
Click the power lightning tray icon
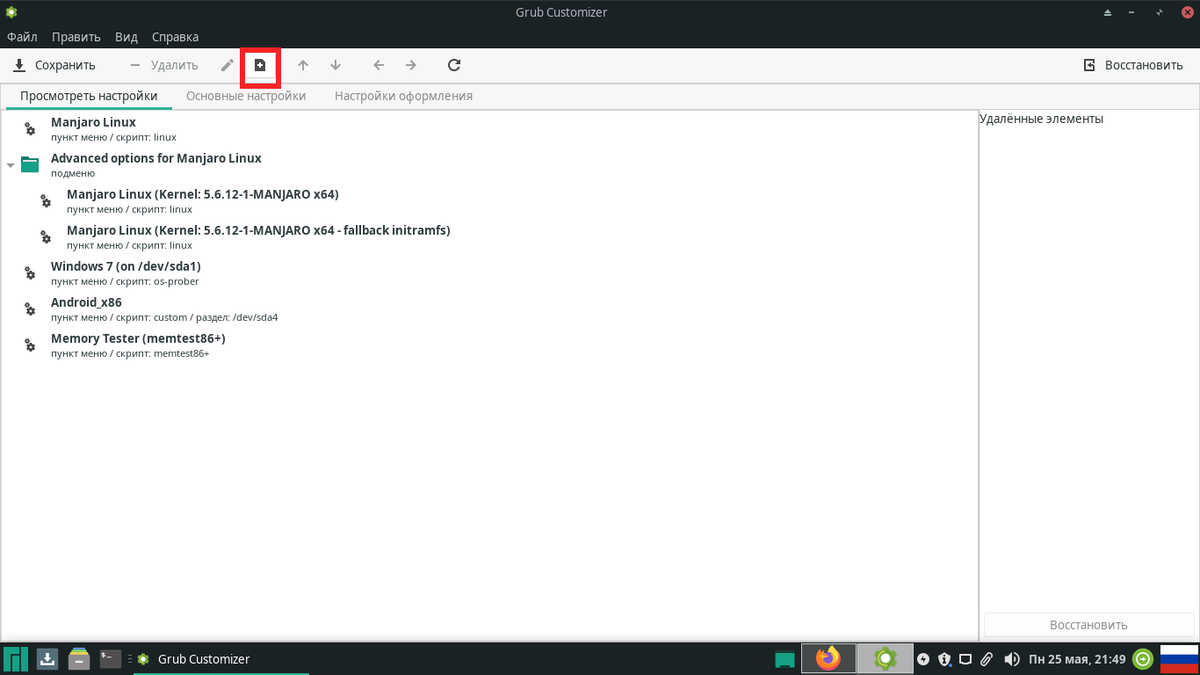pos(923,659)
